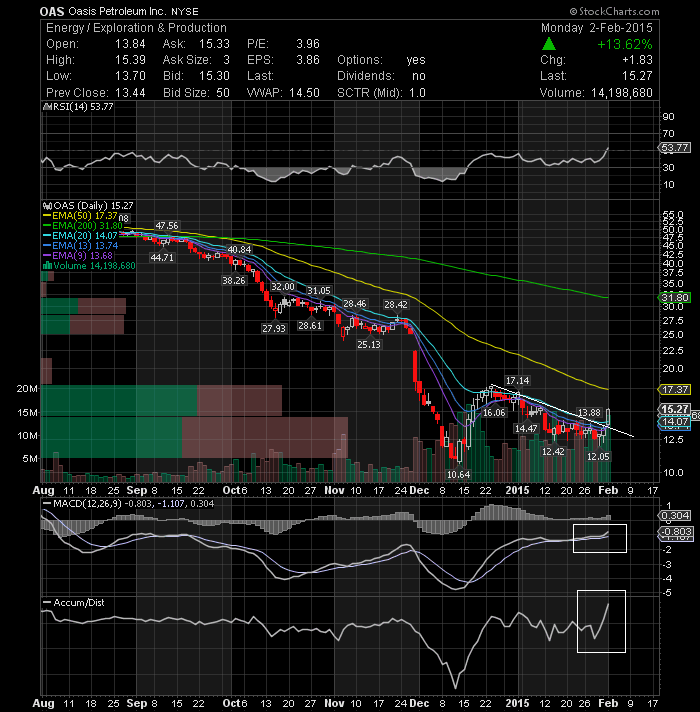Select the blue EMA(13) legend line
The width and height of the screenshot is (700, 712).
[x=47, y=246]
